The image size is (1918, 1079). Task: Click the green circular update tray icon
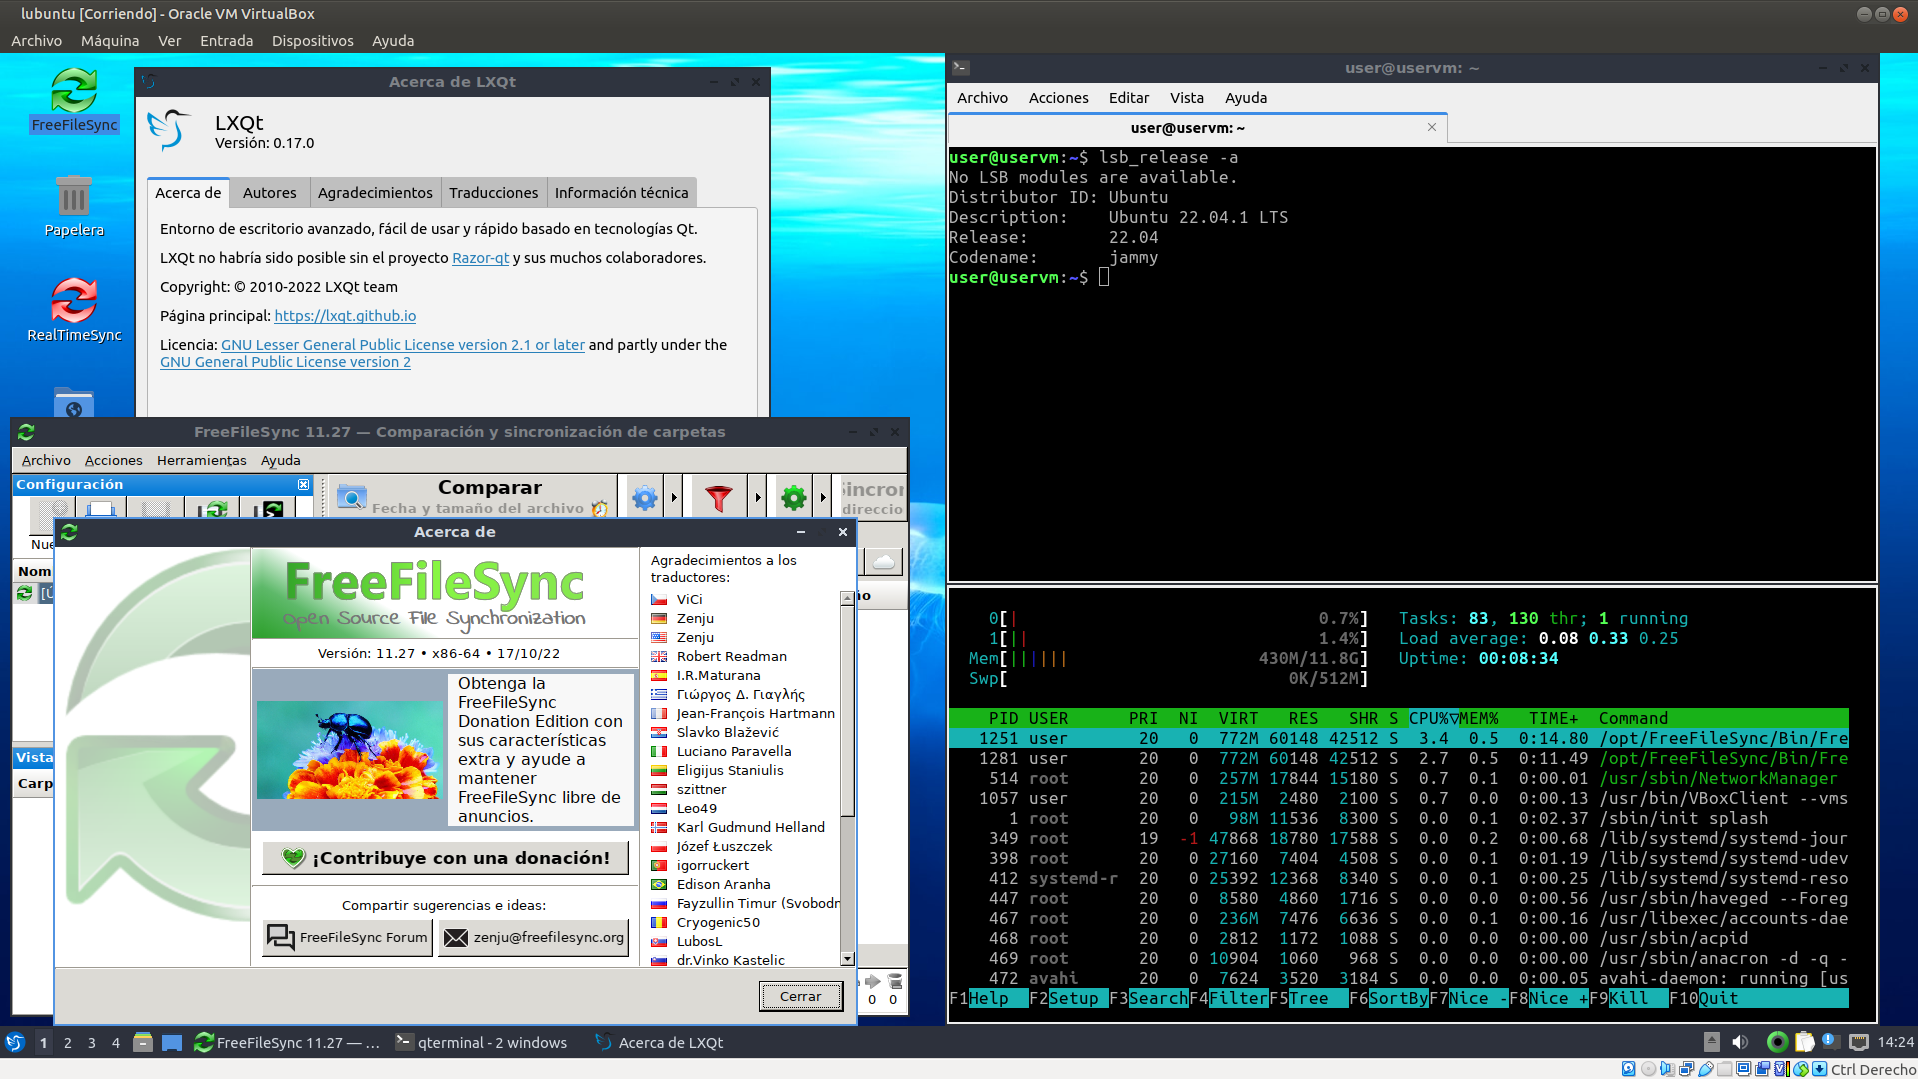1777,1042
